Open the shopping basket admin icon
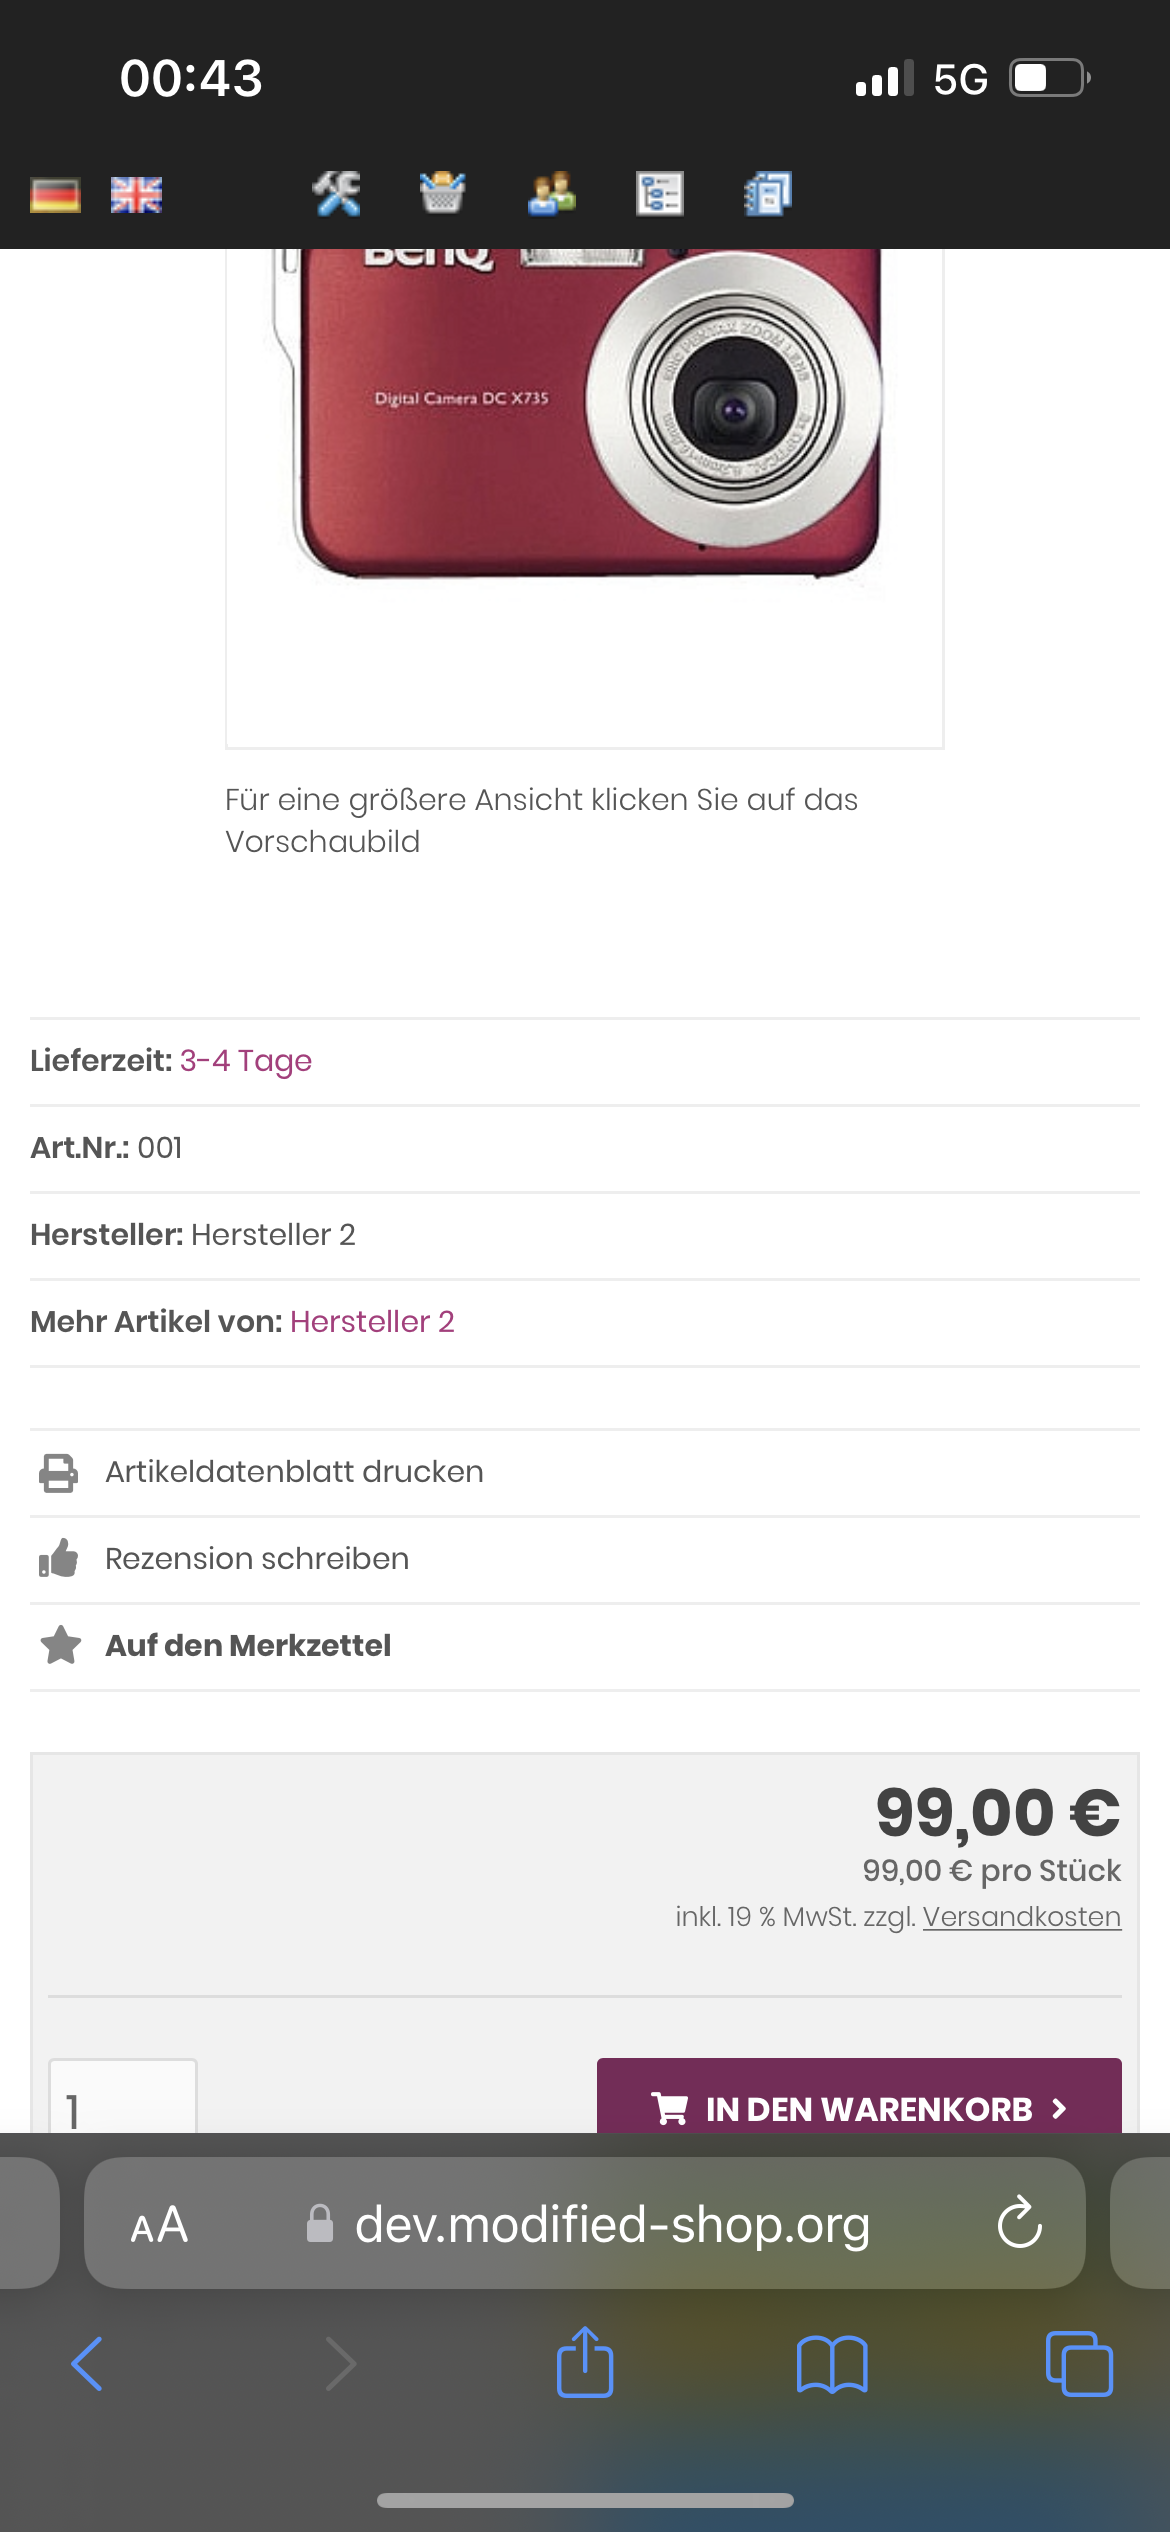The height and width of the screenshot is (2532, 1170). click(442, 193)
